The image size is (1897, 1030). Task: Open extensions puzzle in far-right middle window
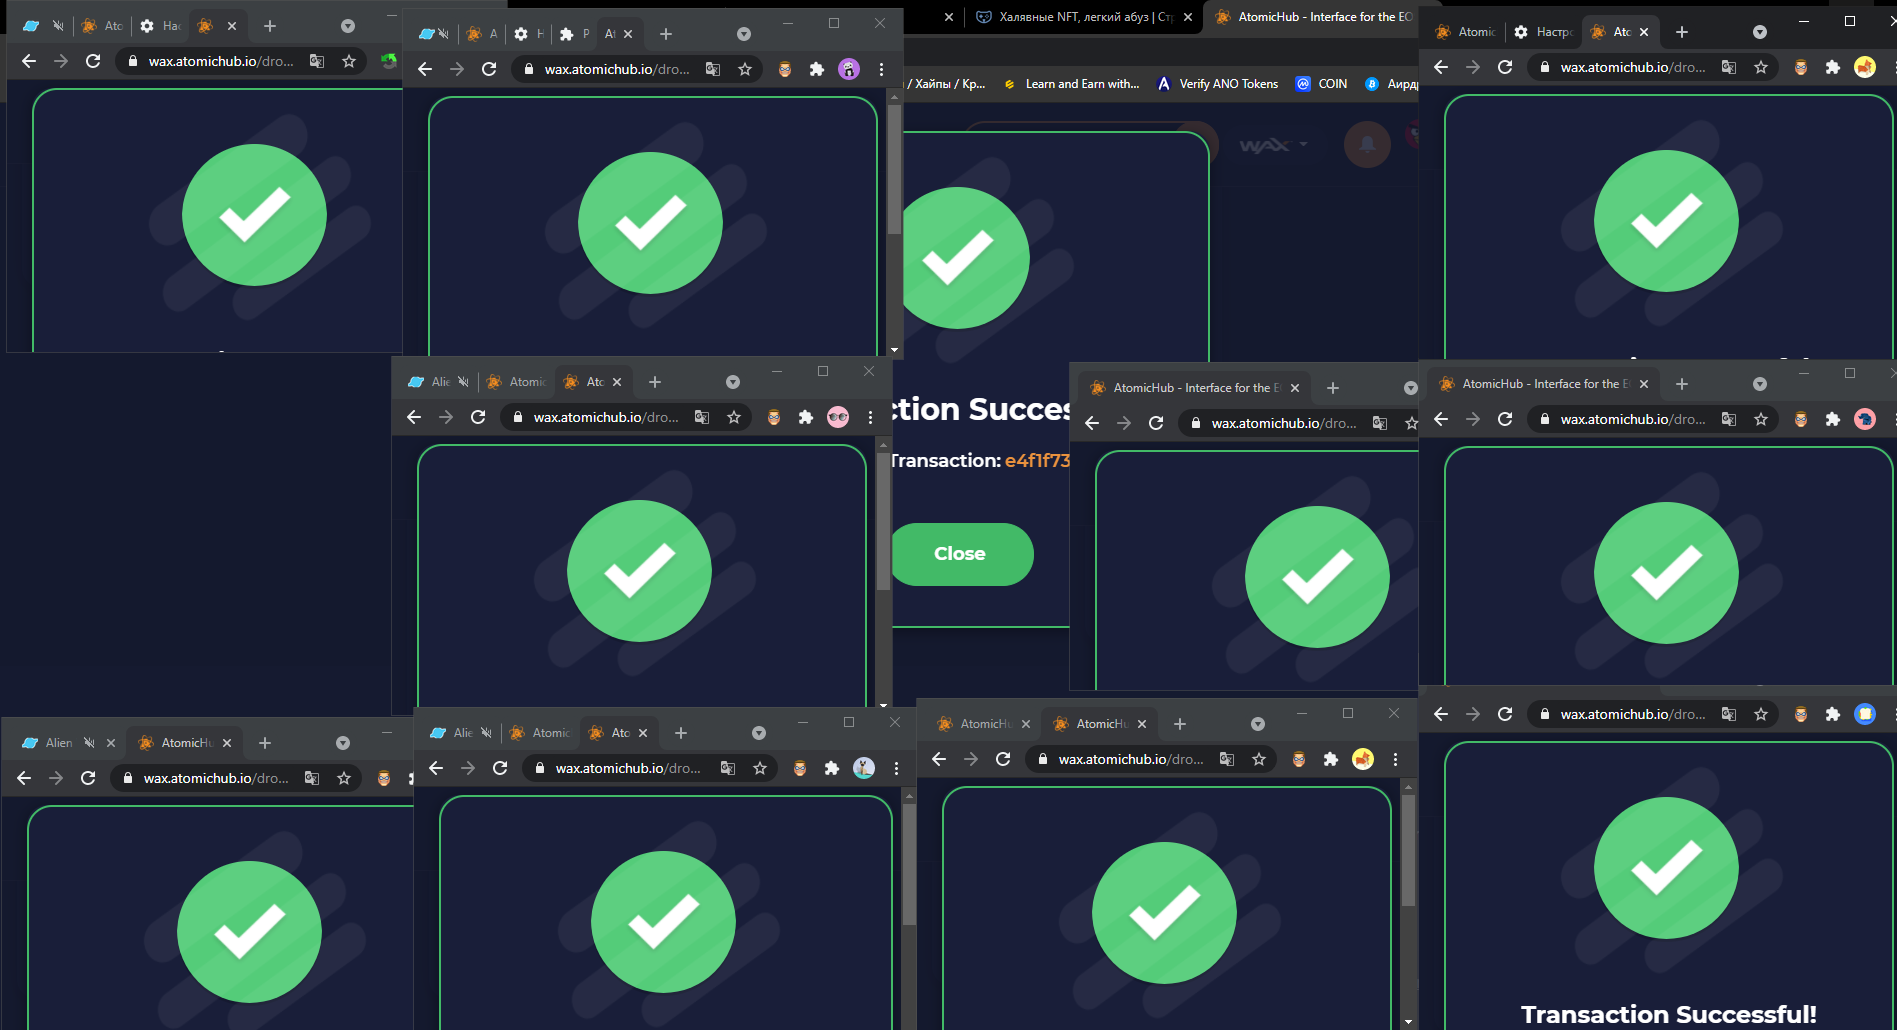coord(1833,419)
